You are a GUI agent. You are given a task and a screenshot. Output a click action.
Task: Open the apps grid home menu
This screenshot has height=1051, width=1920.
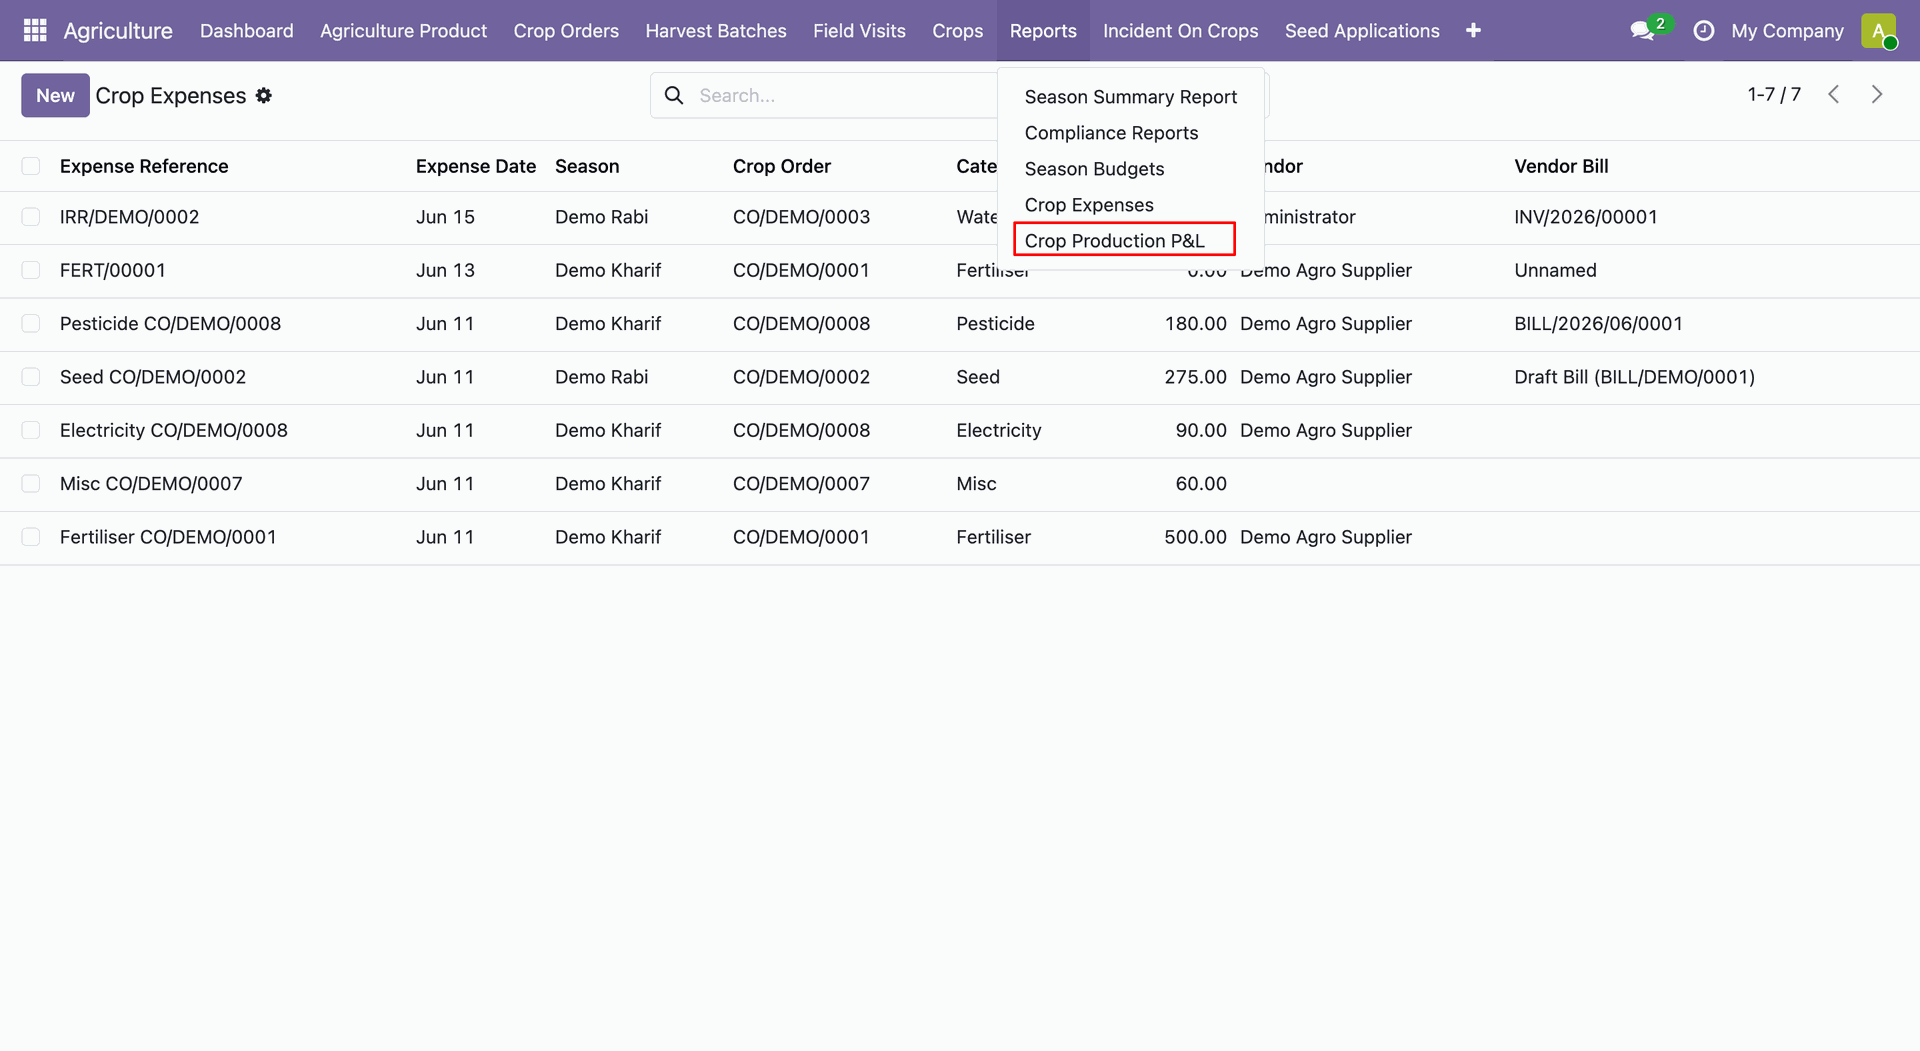[35, 31]
